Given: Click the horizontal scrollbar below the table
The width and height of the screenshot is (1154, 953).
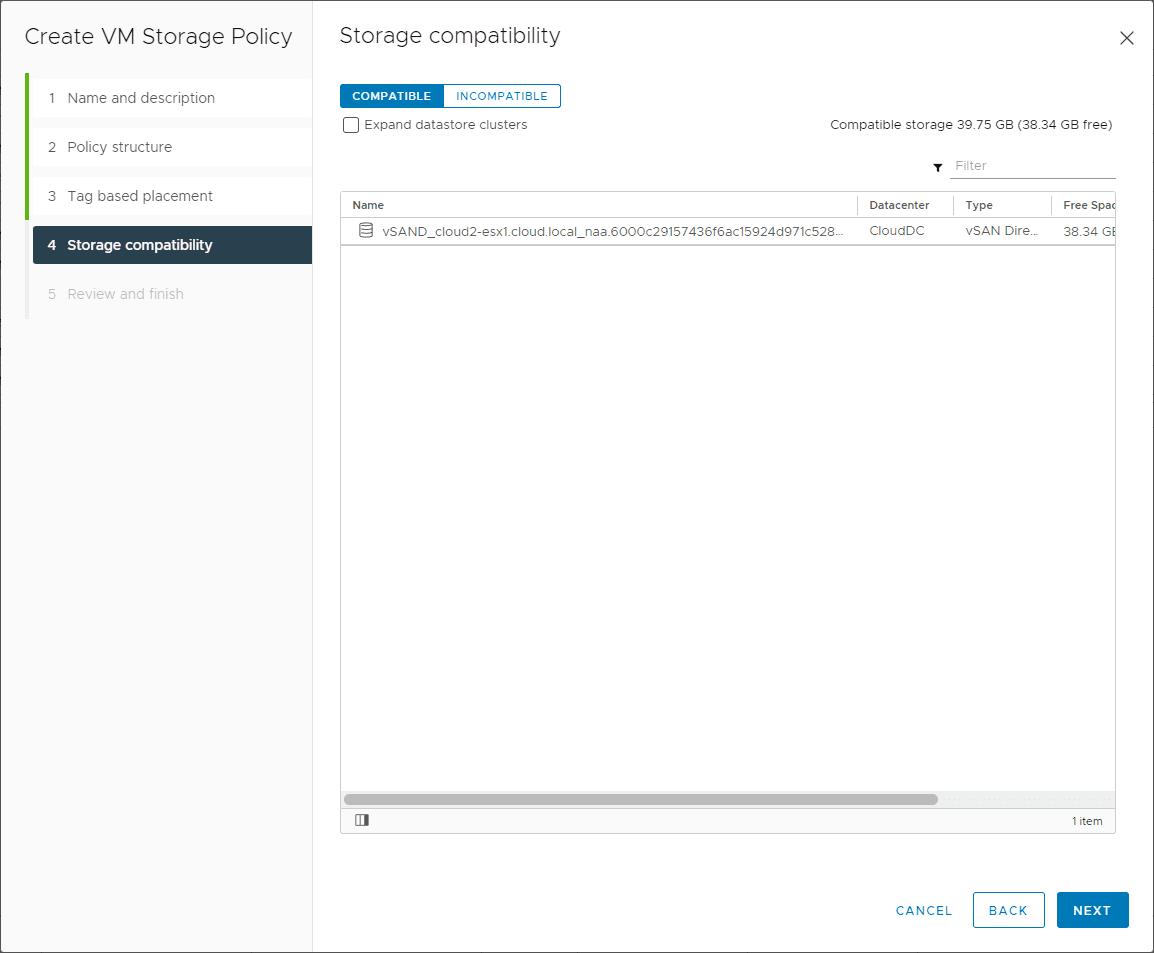Looking at the screenshot, I should [640, 799].
